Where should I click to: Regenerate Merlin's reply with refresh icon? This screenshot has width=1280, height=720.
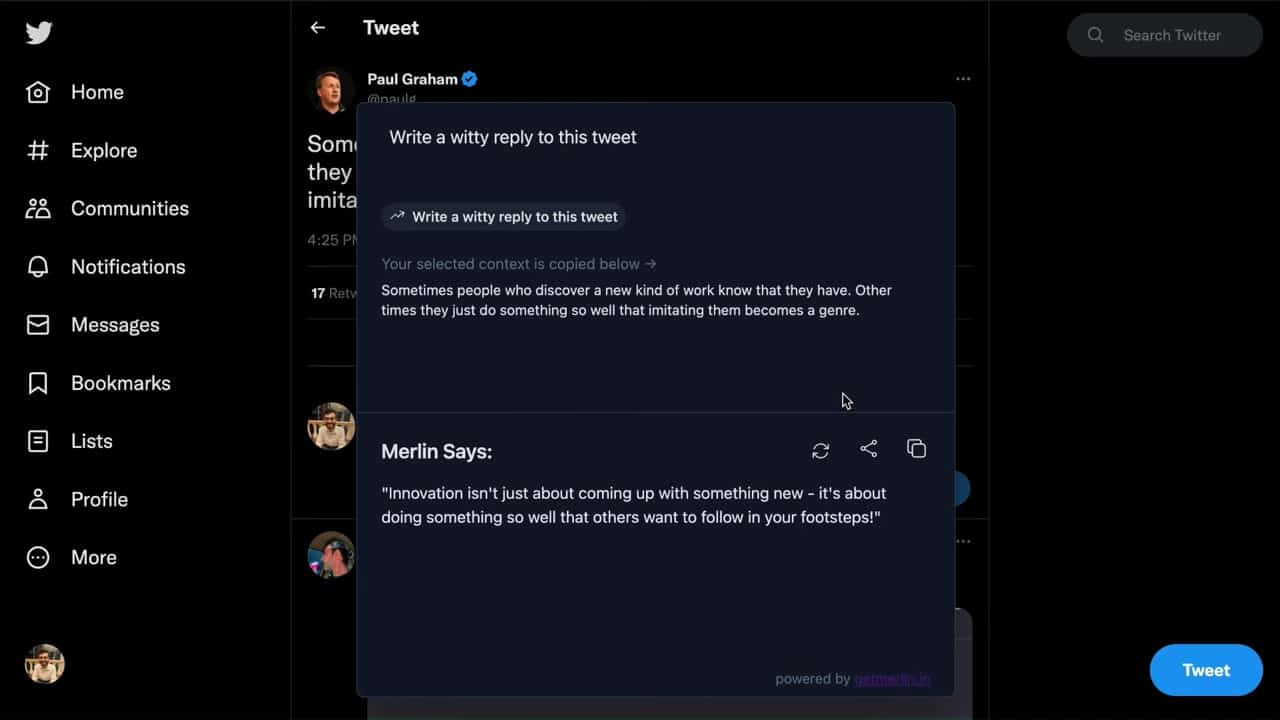821,451
